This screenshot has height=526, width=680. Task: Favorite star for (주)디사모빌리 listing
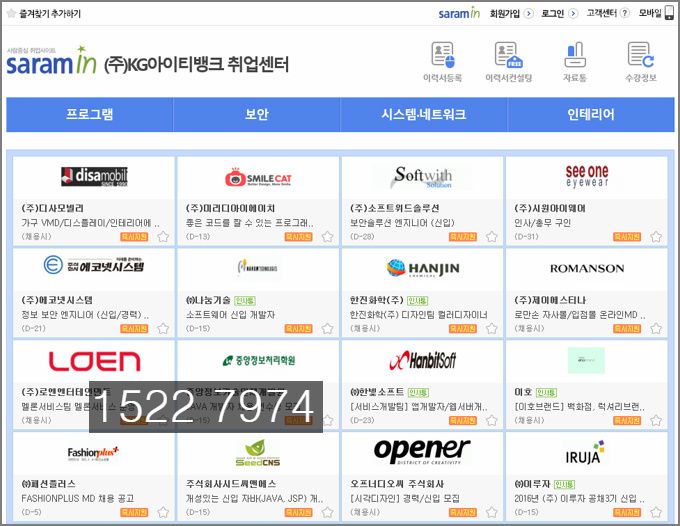163,237
